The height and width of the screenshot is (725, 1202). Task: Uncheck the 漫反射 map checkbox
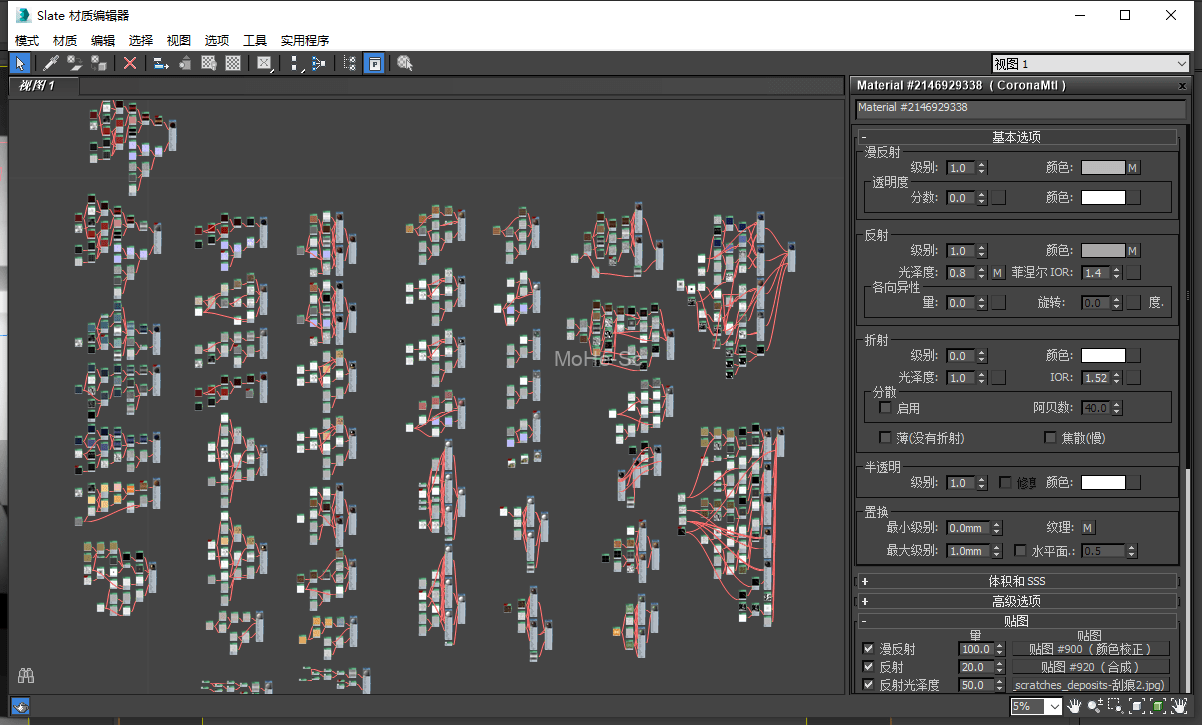pos(868,649)
